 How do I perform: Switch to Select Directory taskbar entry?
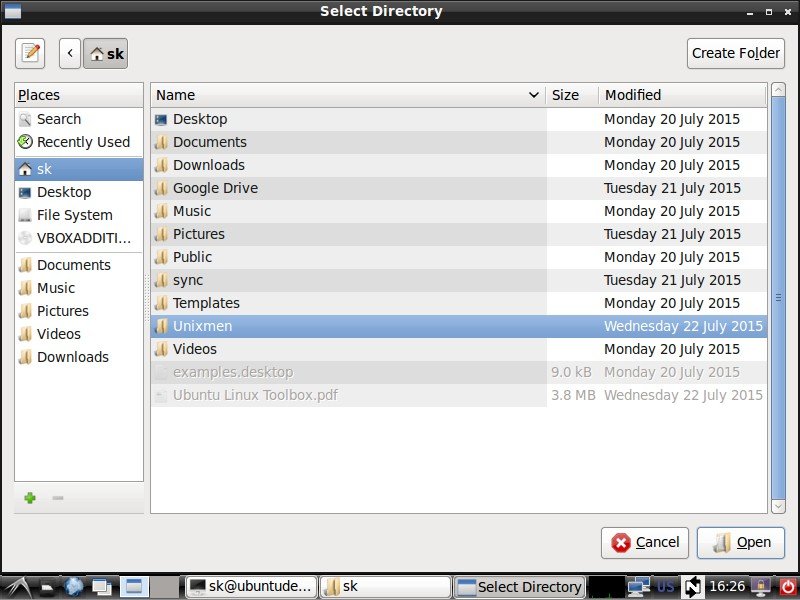519,587
